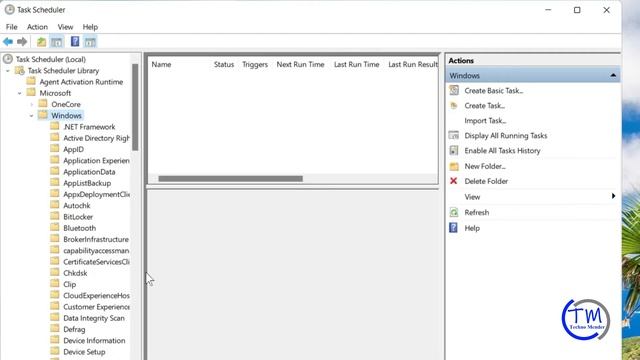This screenshot has height=360, width=640.
Task: Click the Create Basic Task icon
Action: [x=454, y=90]
